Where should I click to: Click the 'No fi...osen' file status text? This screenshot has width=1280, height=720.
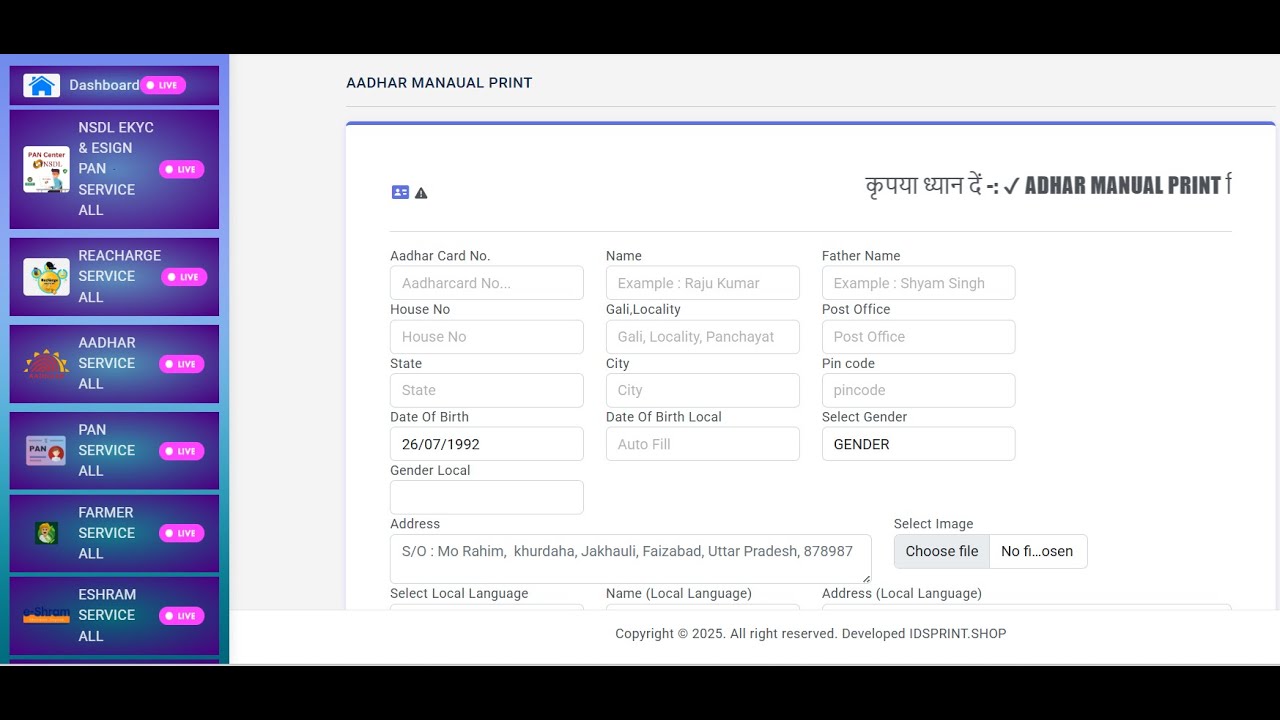pos(1037,551)
